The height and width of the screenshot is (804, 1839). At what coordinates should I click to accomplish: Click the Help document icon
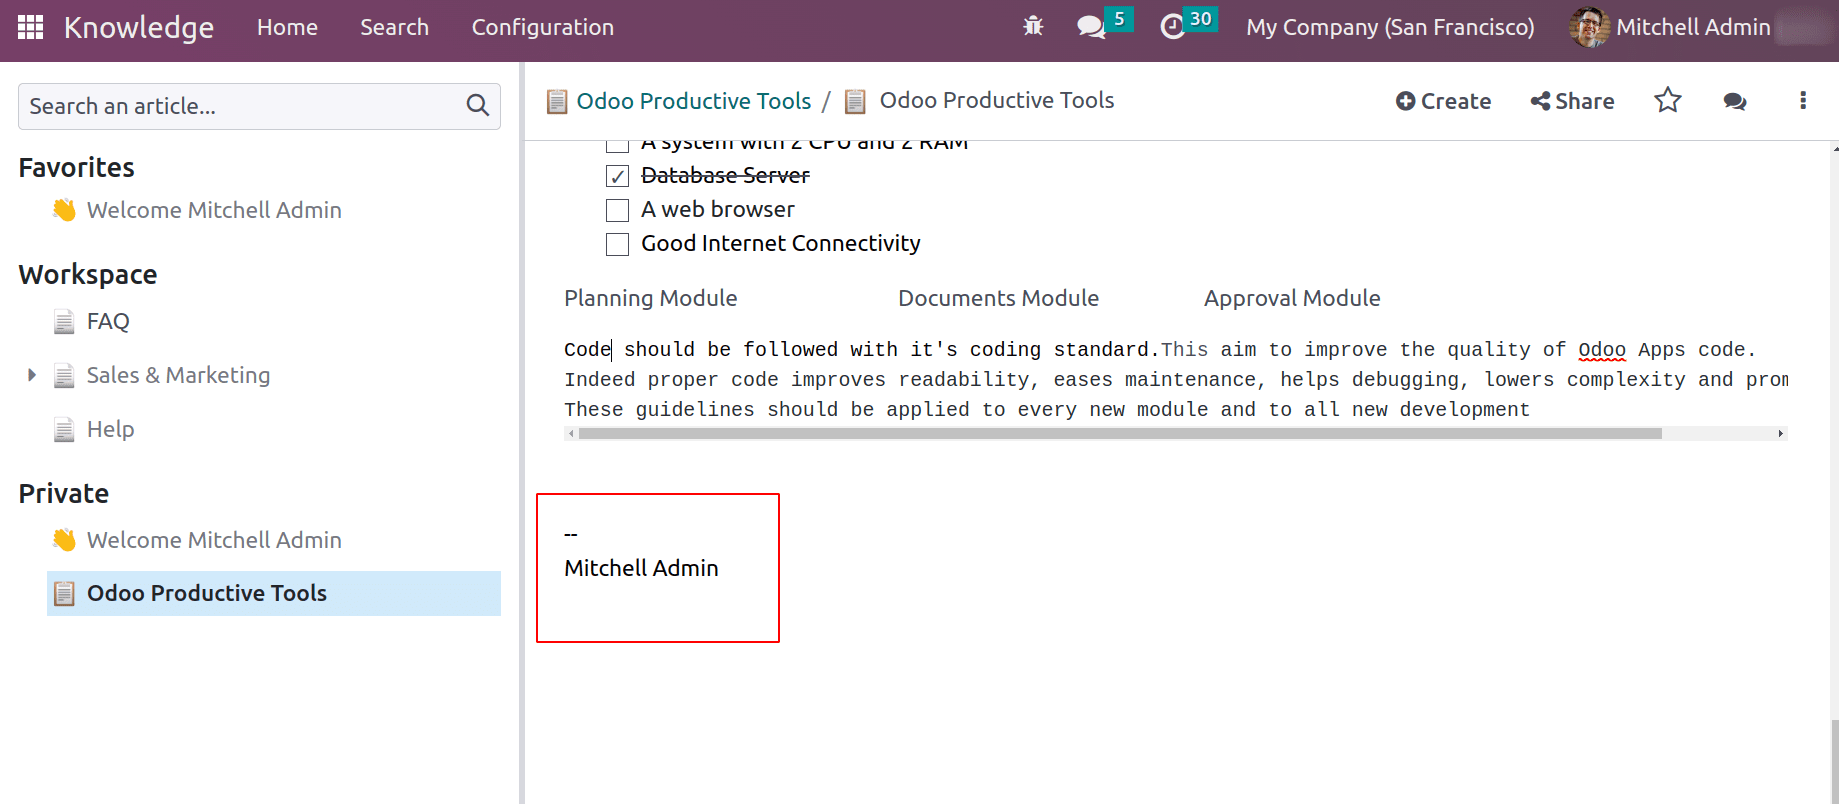click(x=64, y=429)
